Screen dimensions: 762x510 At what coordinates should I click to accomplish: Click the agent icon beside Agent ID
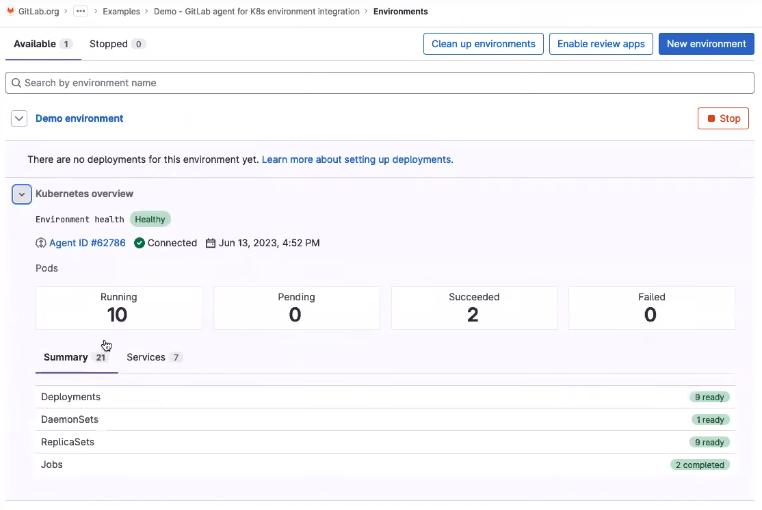pos(41,243)
